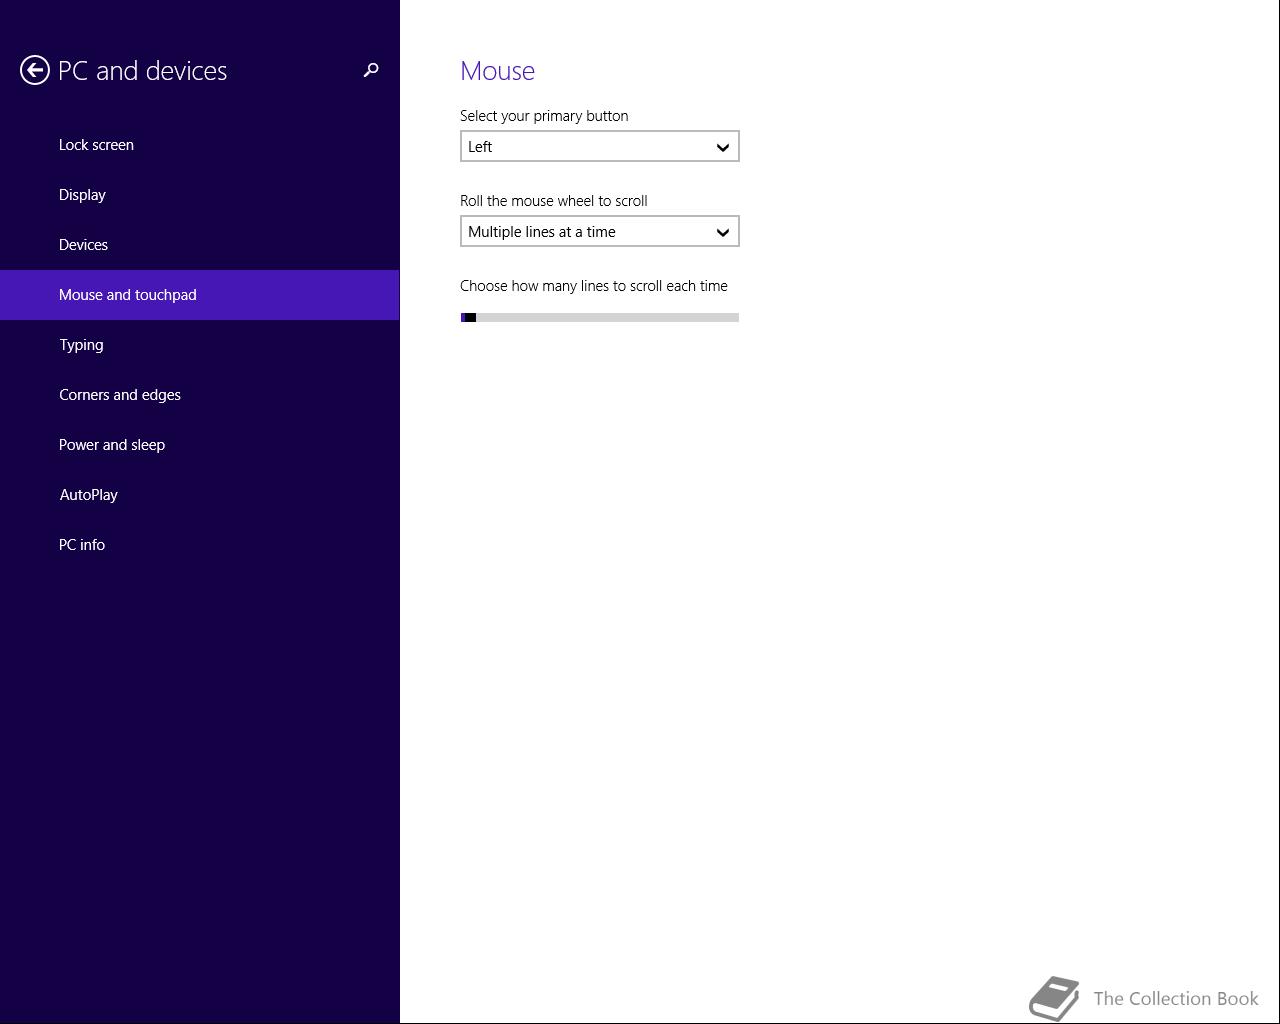Image resolution: width=1280 pixels, height=1024 pixels.
Task: Select the Display category
Action: [x=199, y=195]
